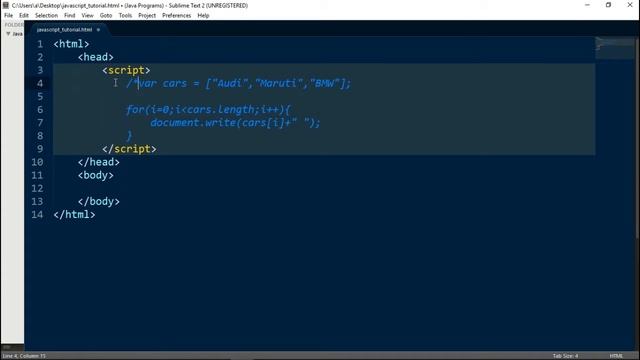Open the Selection menu
The width and height of the screenshot is (640, 360).
pos(46,16)
